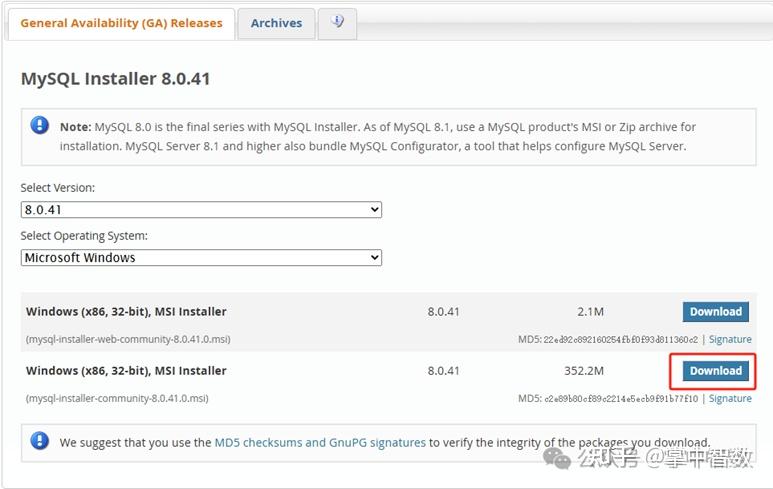Select the file name mysql-installer-web-community-8.0.41.0.msi
This screenshot has width=773, height=489.
128,339
